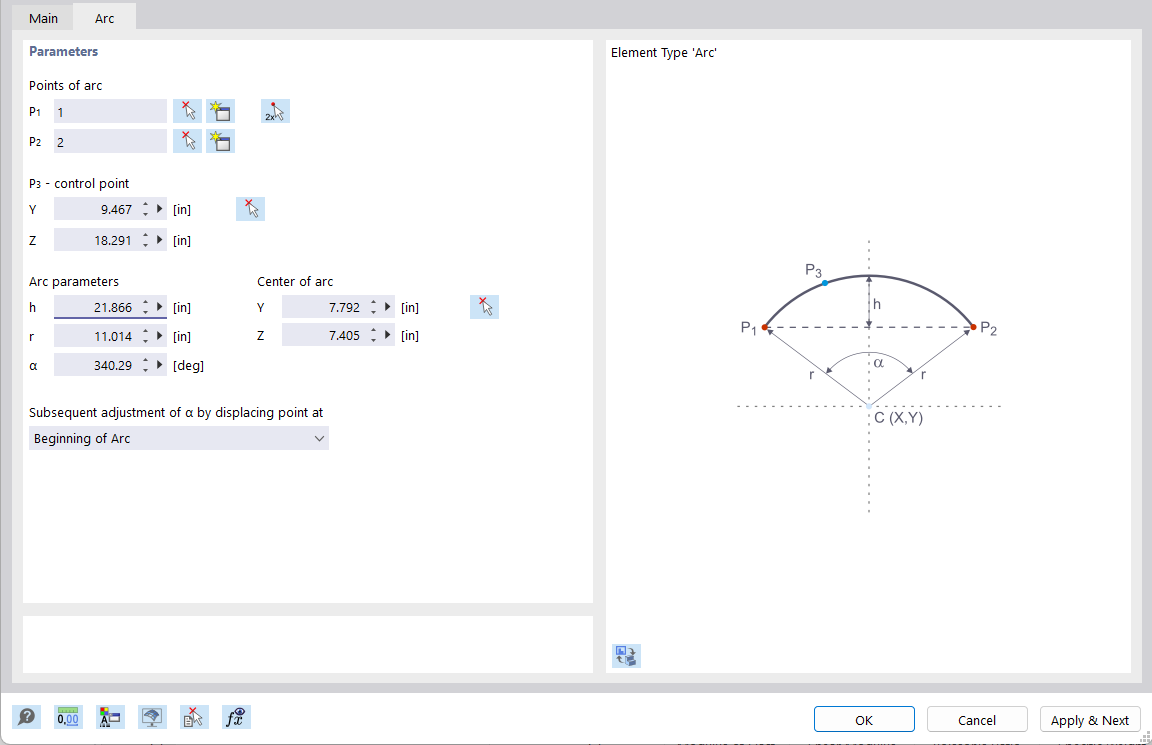Select both arc points using 2x pick tool
1152x745 pixels.
tap(275, 110)
